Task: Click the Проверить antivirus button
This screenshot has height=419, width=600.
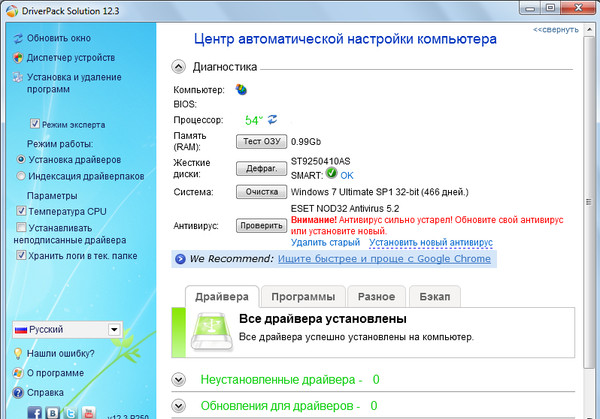Action: coord(262,226)
